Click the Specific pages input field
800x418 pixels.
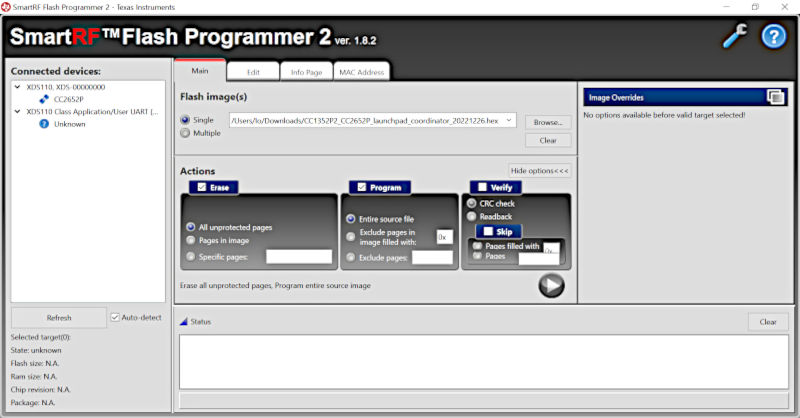click(x=298, y=257)
